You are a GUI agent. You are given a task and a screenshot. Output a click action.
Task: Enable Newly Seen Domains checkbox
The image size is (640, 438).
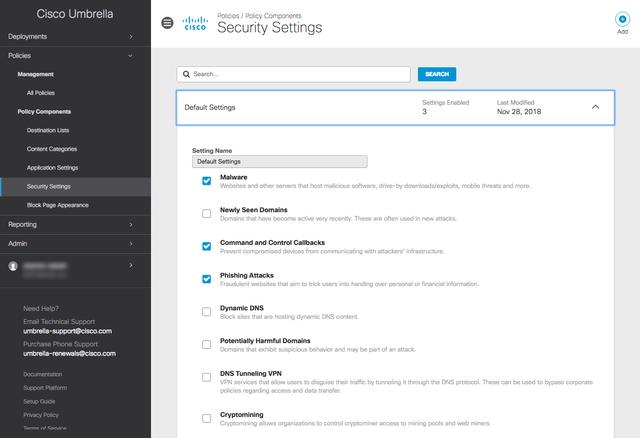tap(207, 213)
